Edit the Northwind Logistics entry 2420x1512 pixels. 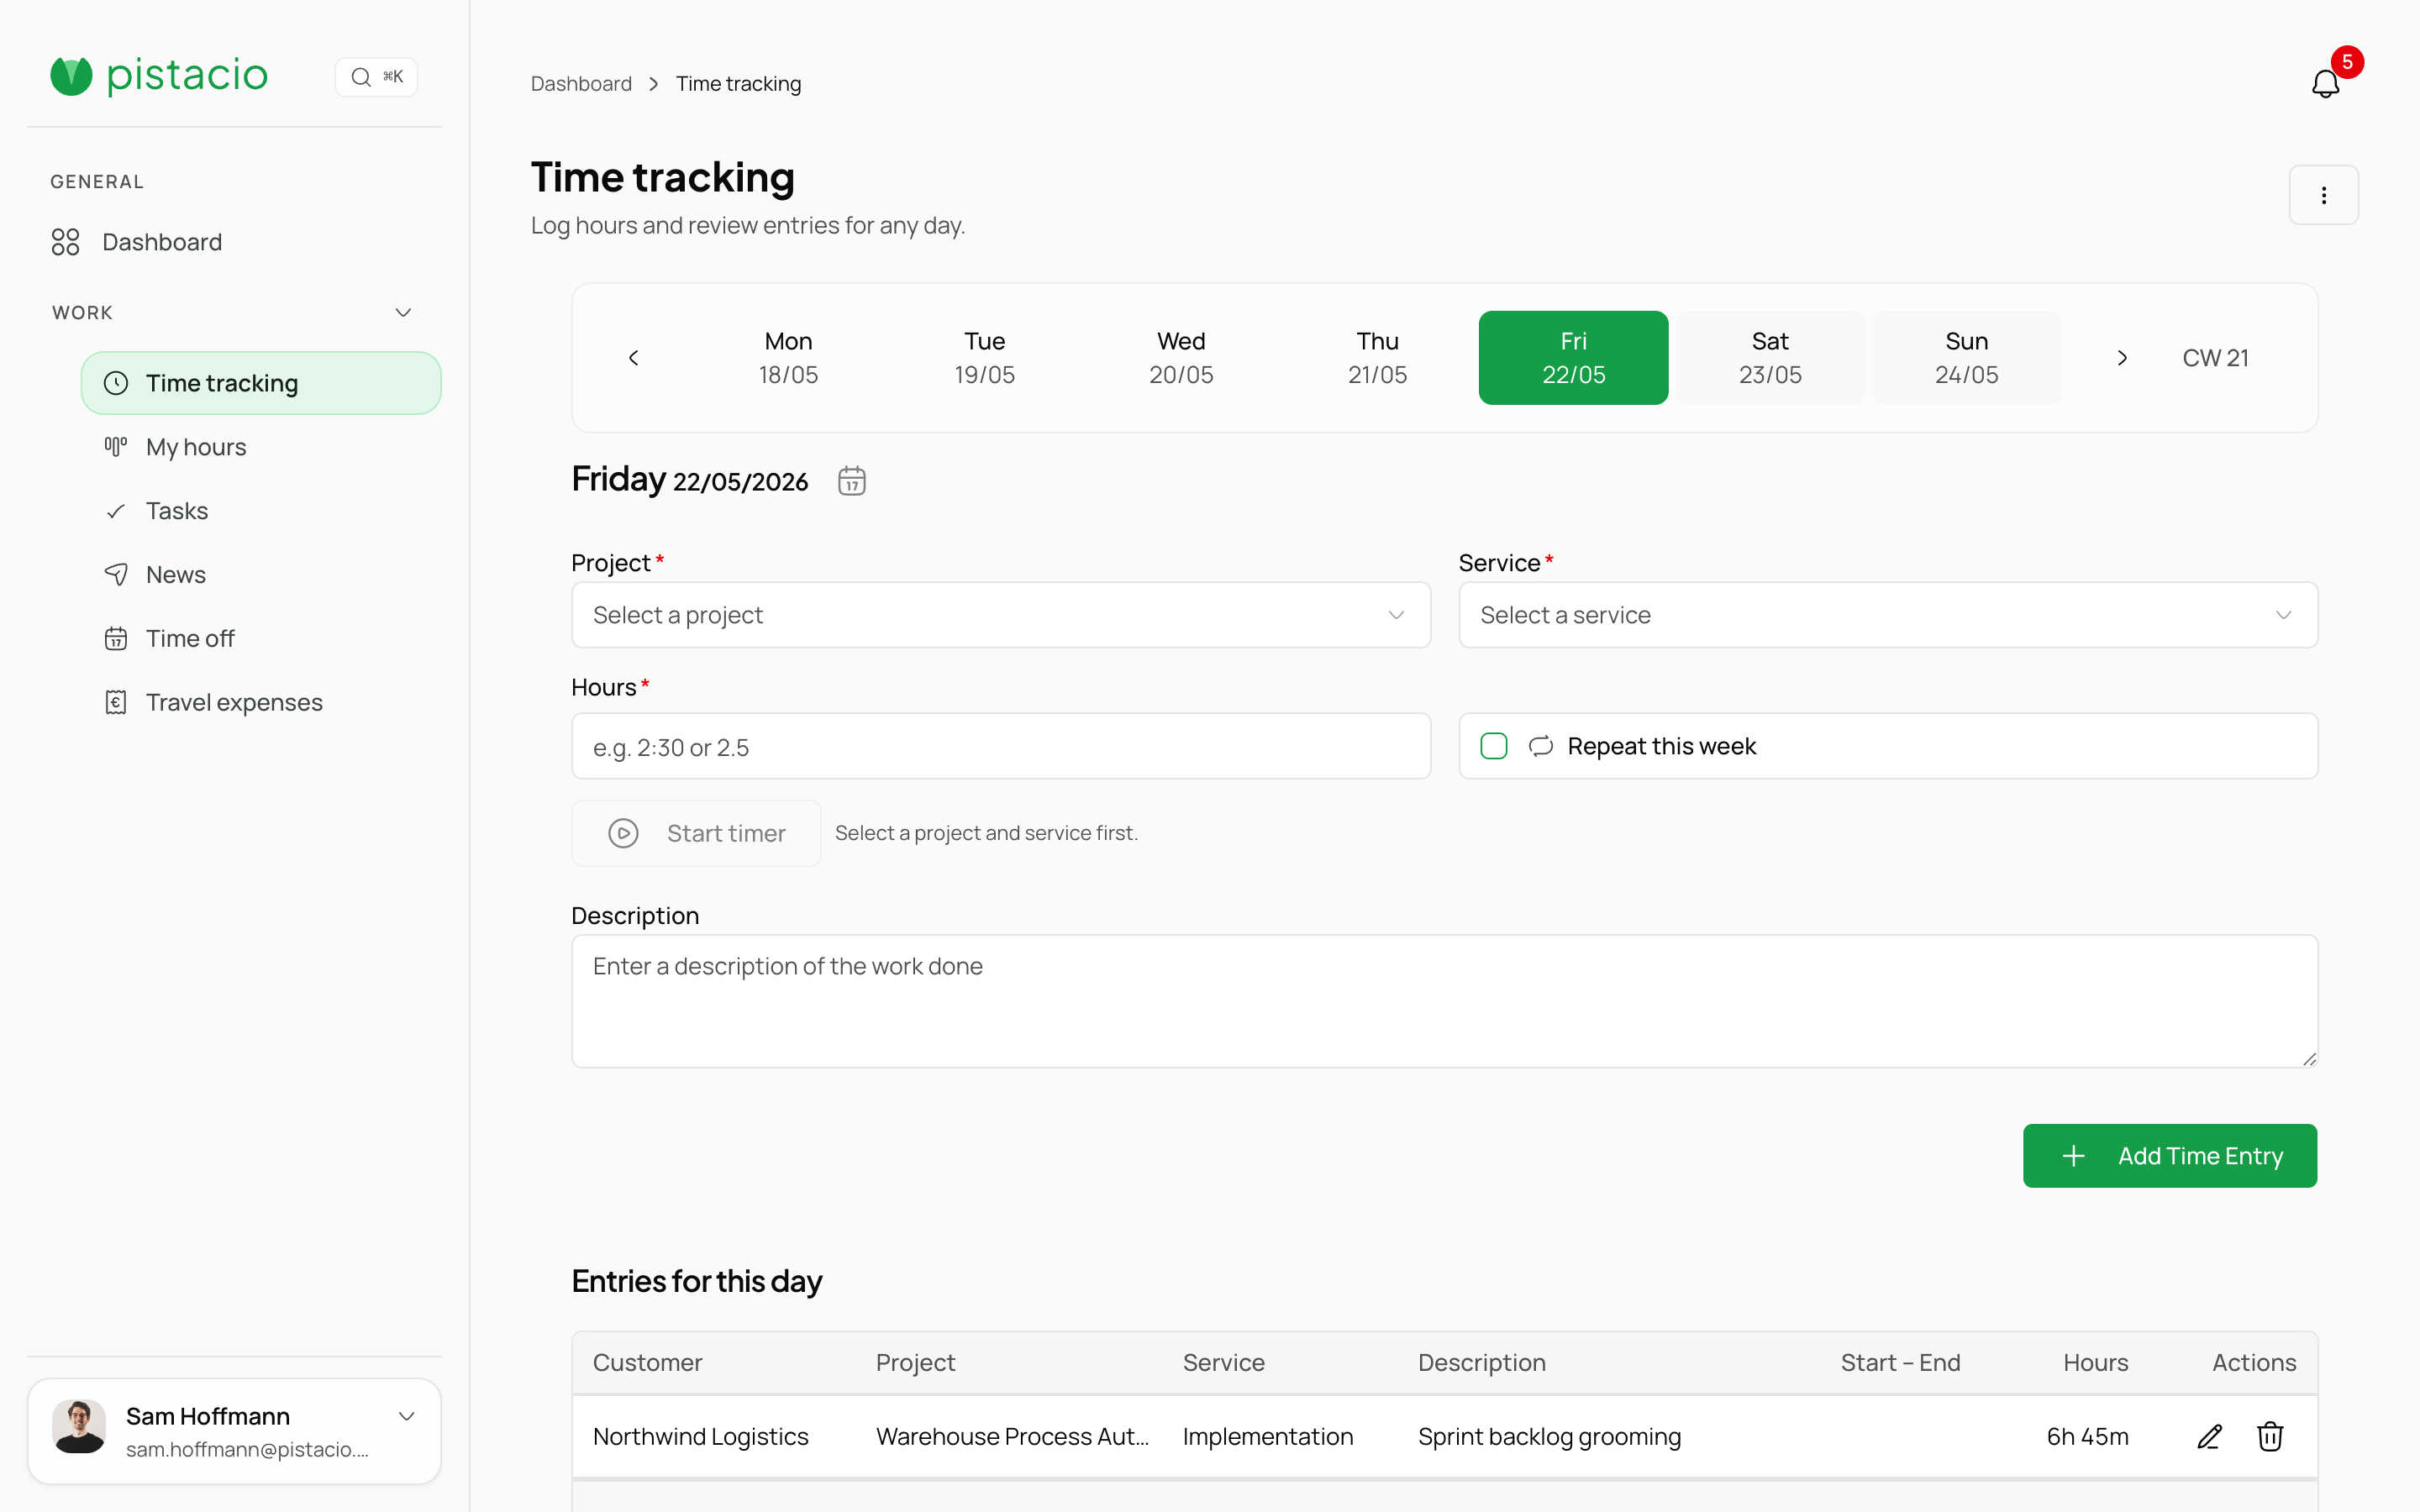[x=2209, y=1437]
